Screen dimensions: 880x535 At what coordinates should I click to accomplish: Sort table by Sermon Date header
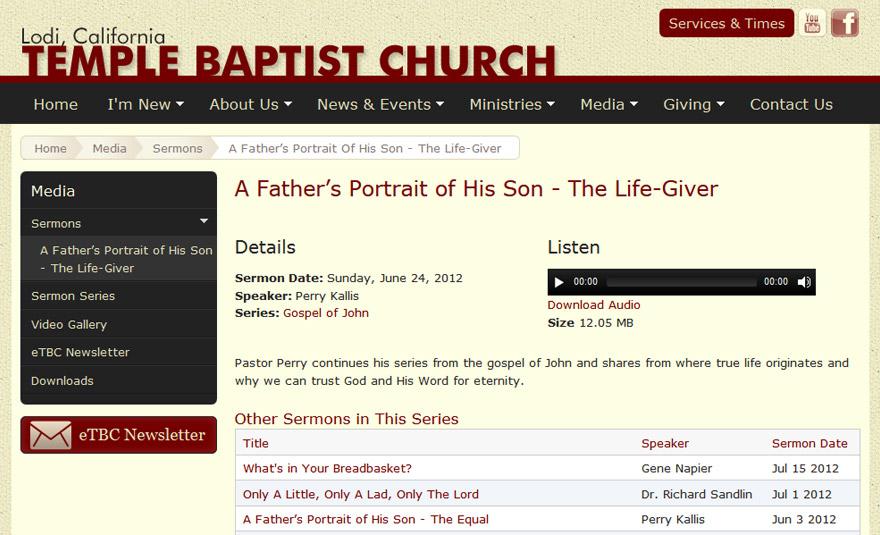click(x=809, y=443)
